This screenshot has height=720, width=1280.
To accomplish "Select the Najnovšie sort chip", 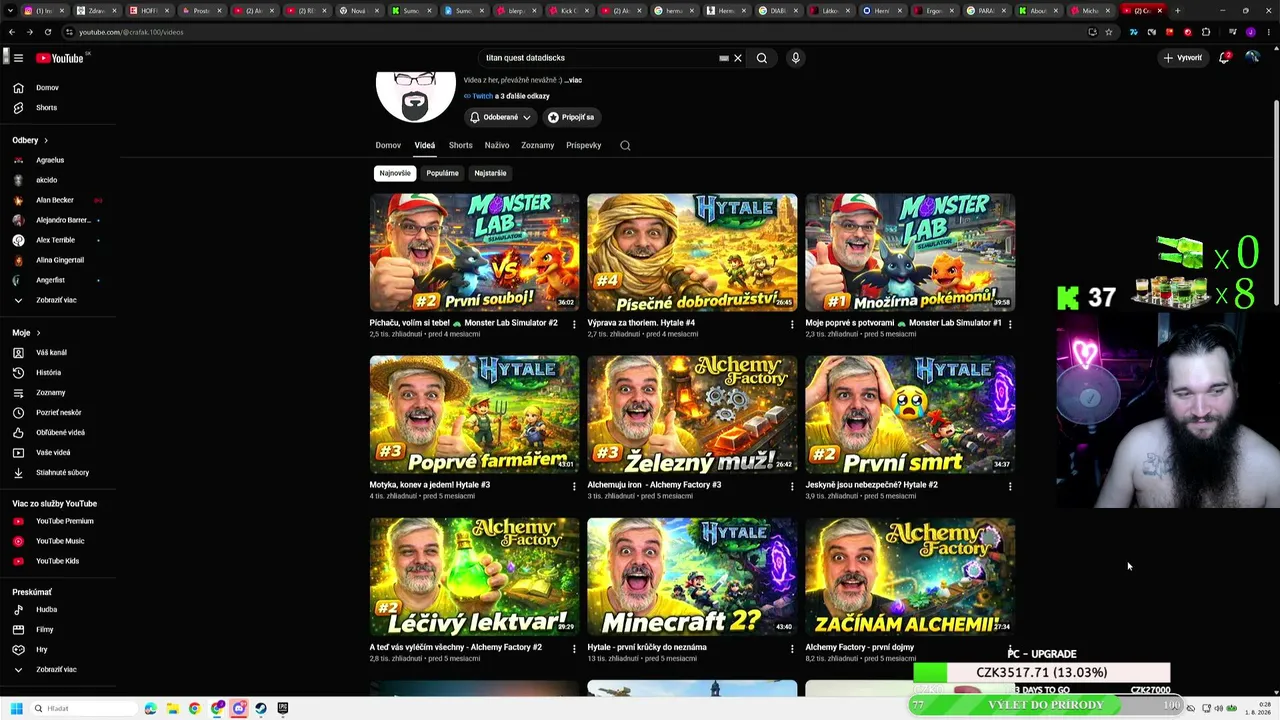I will pyautogui.click(x=395, y=173).
